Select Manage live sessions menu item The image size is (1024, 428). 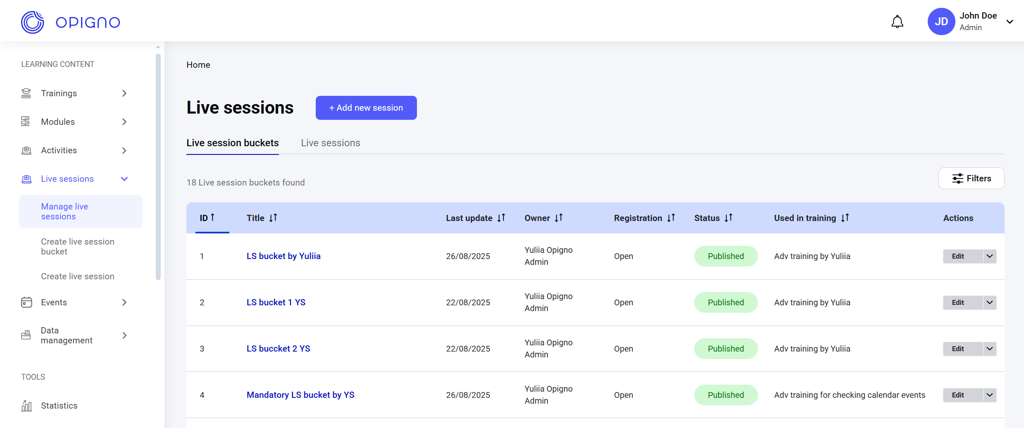click(x=80, y=212)
